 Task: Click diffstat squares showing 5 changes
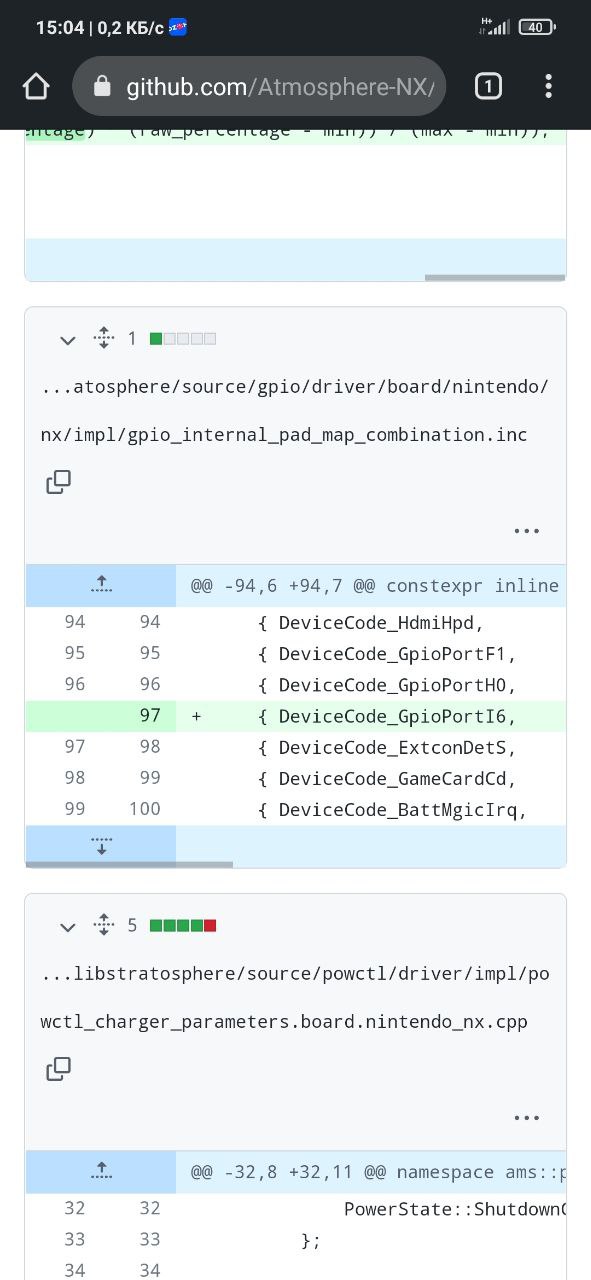183,926
